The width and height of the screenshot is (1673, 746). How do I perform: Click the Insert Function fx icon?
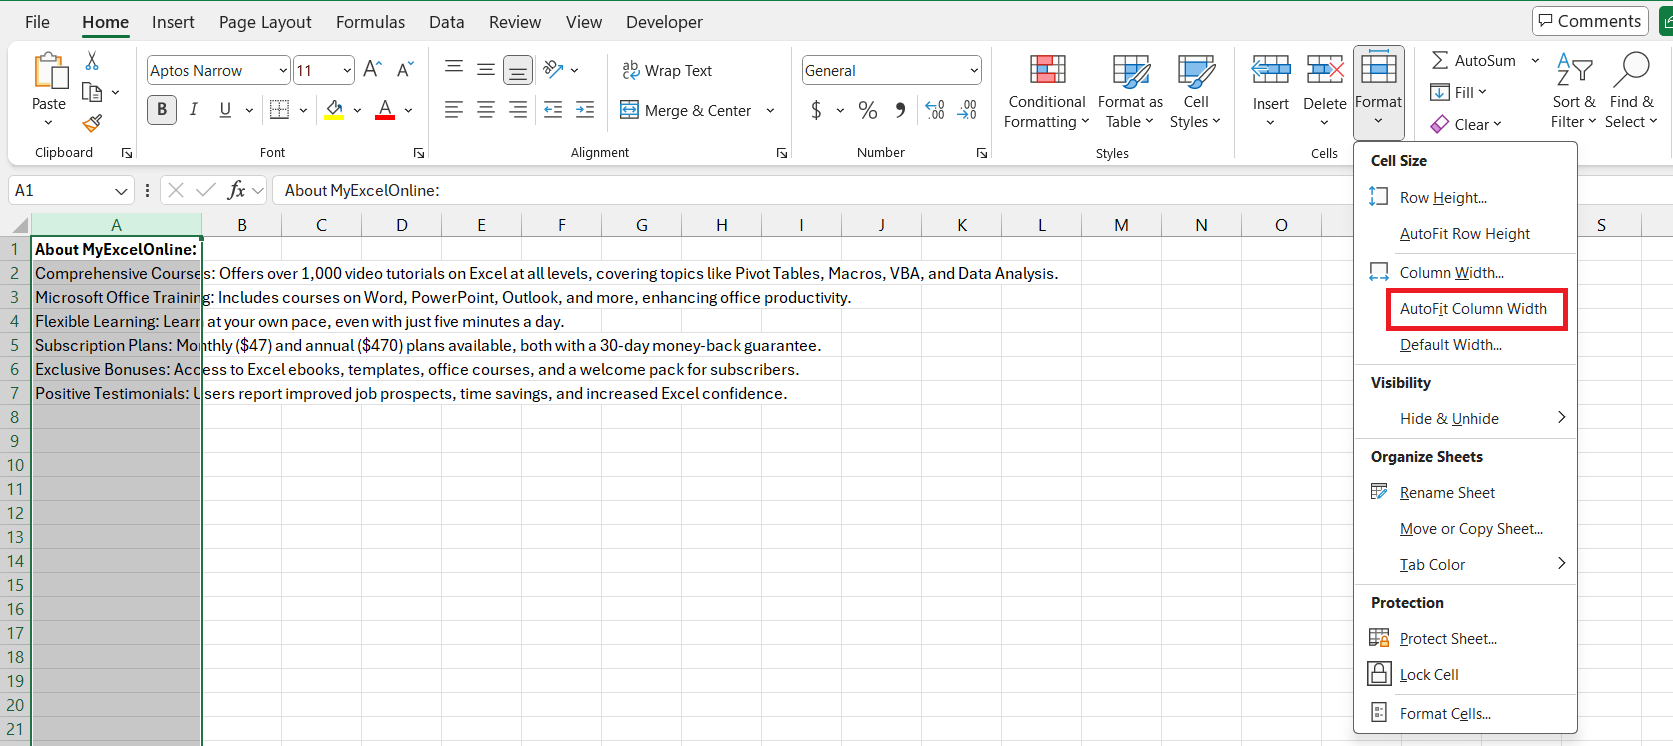tap(237, 190)
